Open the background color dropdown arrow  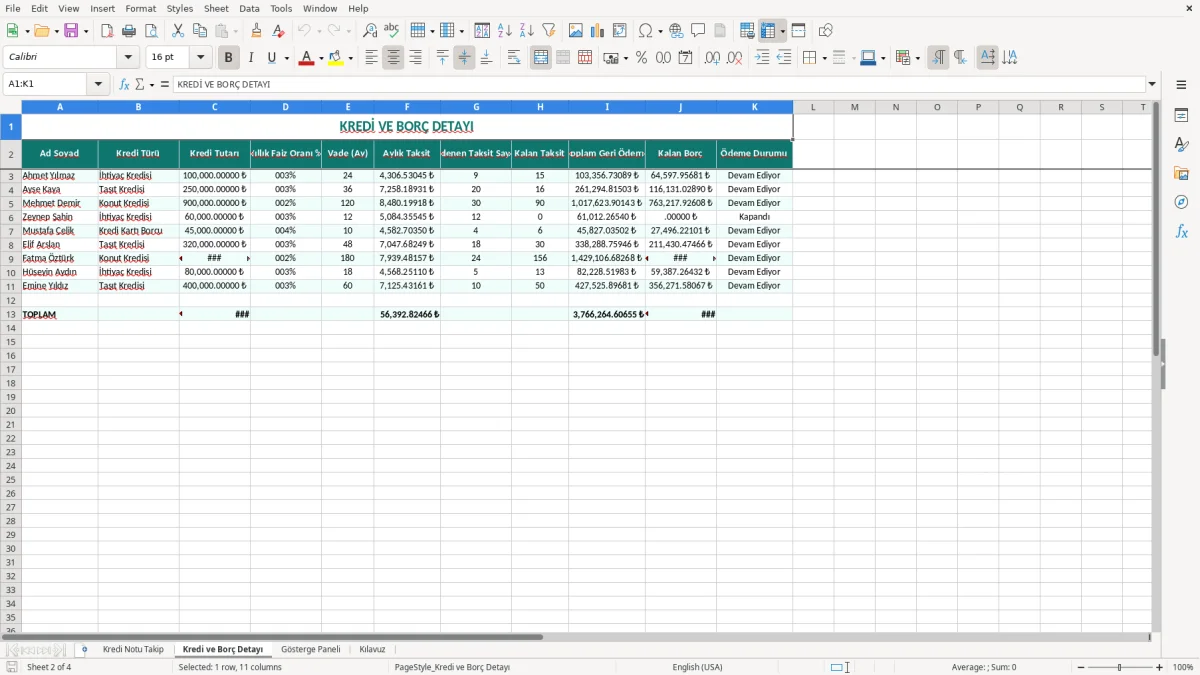click(x=350, y=58)
